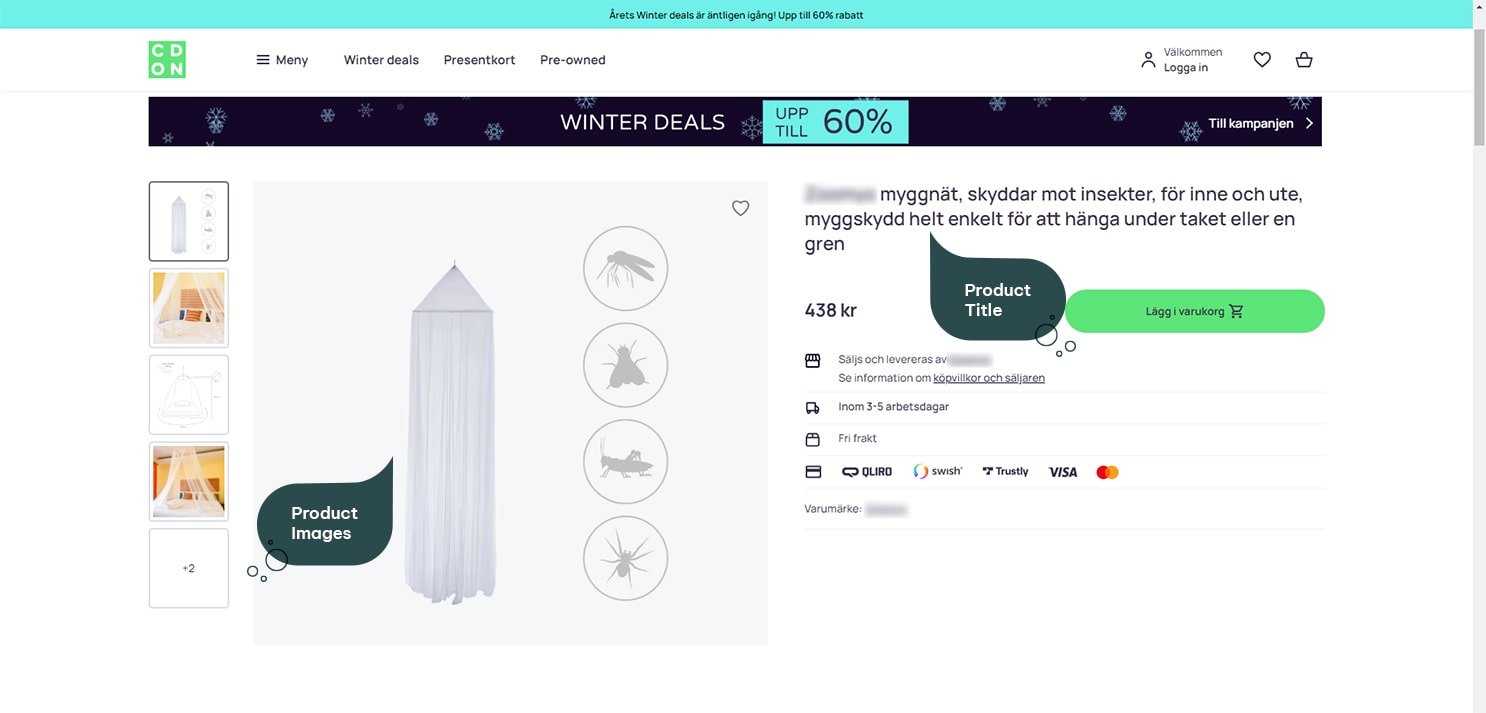Click the user account icon
This screenshot has height=713, width=1486.
click(x=1148, y=60)
